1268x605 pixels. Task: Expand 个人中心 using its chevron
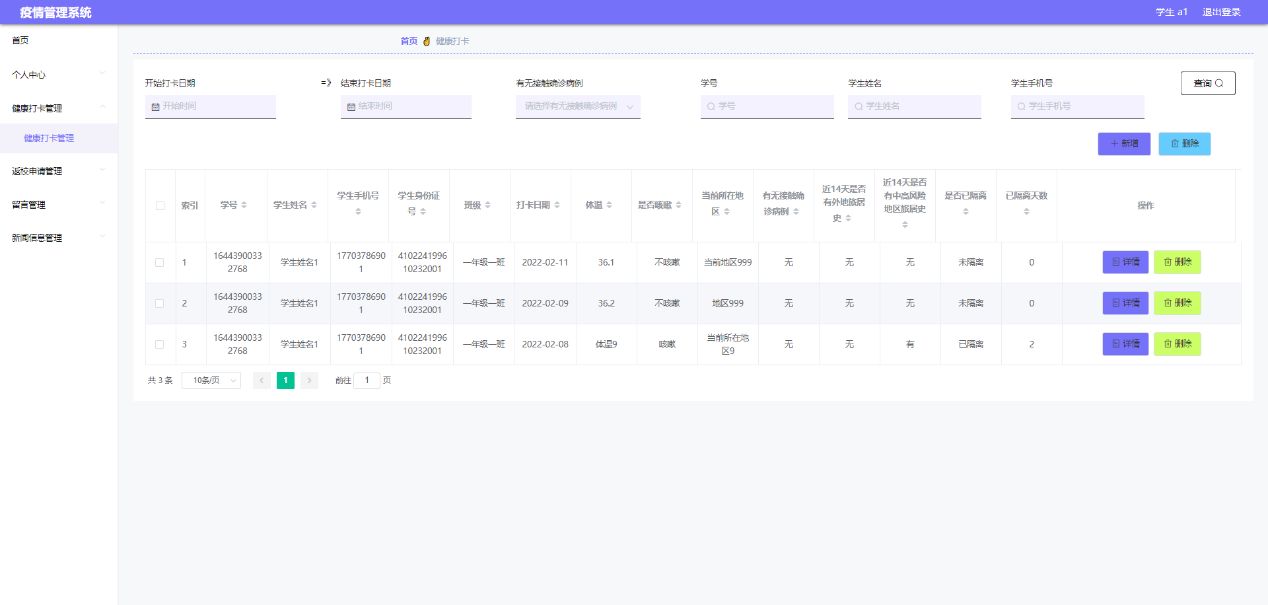click(102, 73)
